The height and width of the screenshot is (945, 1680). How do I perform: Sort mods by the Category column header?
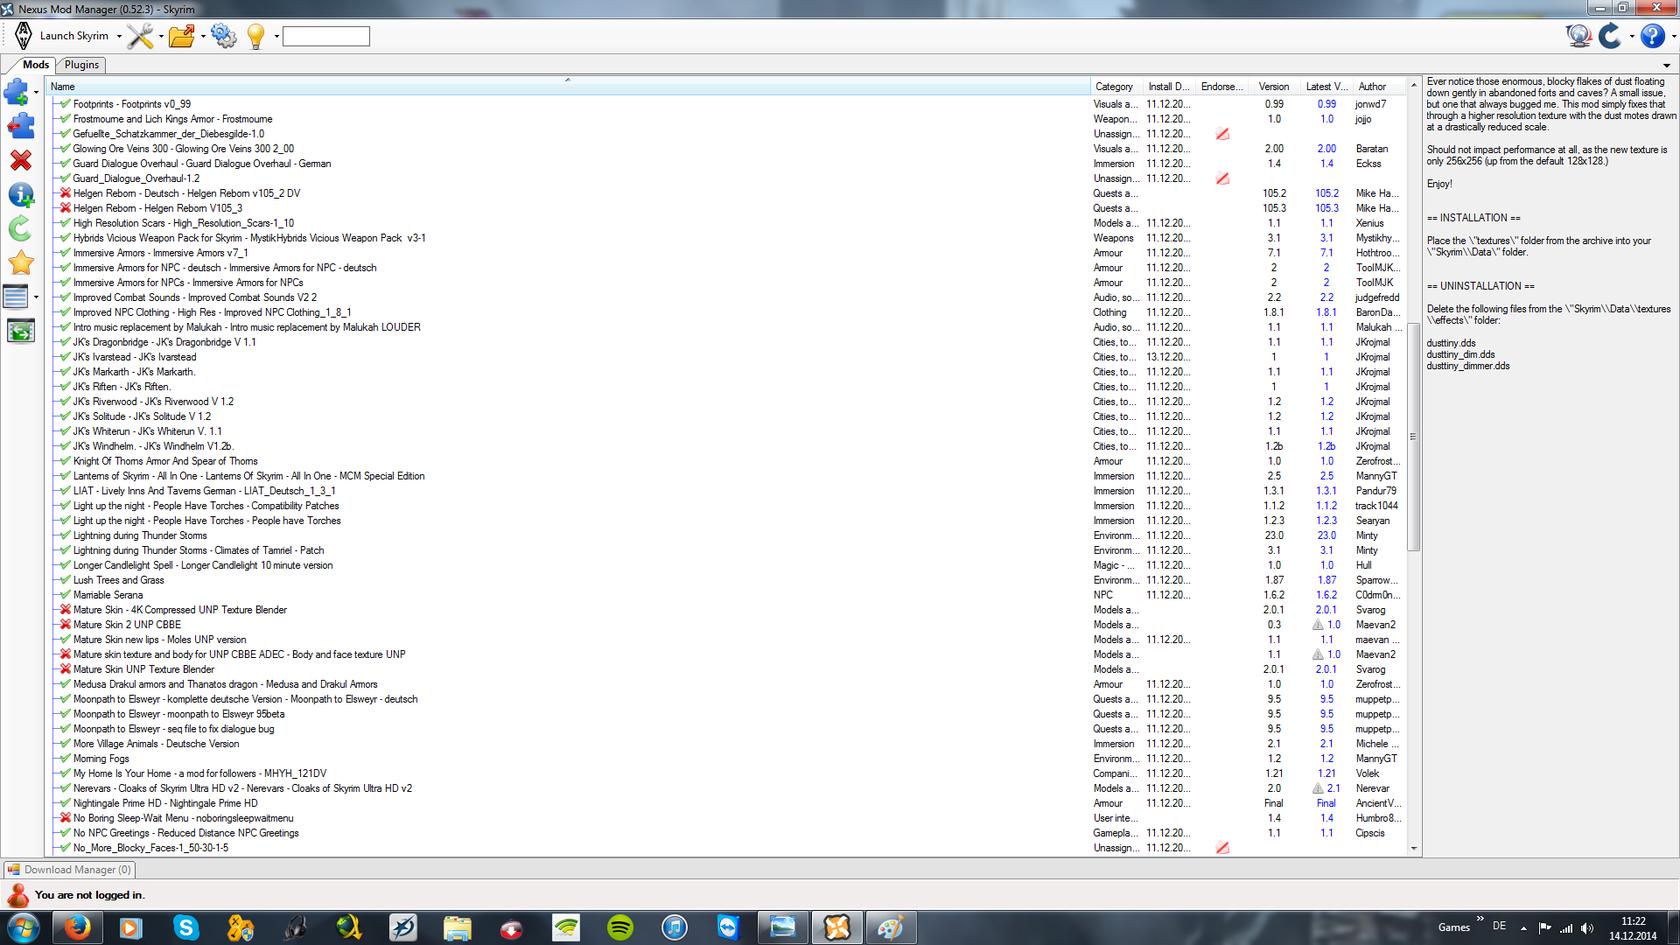(x=1113, y=87)
